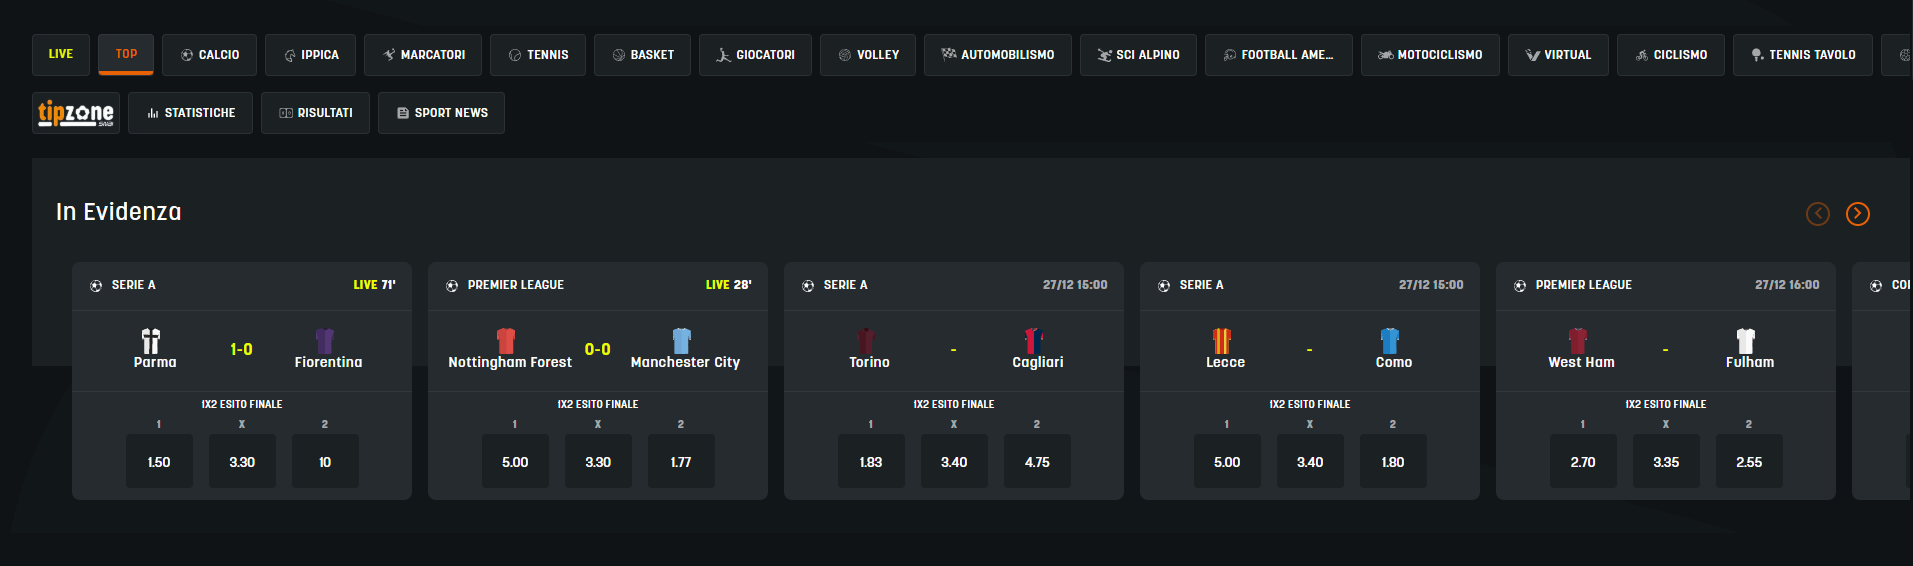Screen dimensions: 1913x566
Task: Click Como blue jersey icon
Action: pyautogui.click(x=1390, y=341)
